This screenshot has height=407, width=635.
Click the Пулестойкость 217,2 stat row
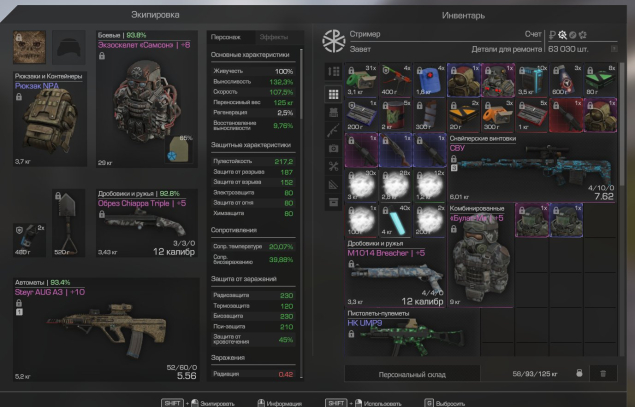[253, 161]
